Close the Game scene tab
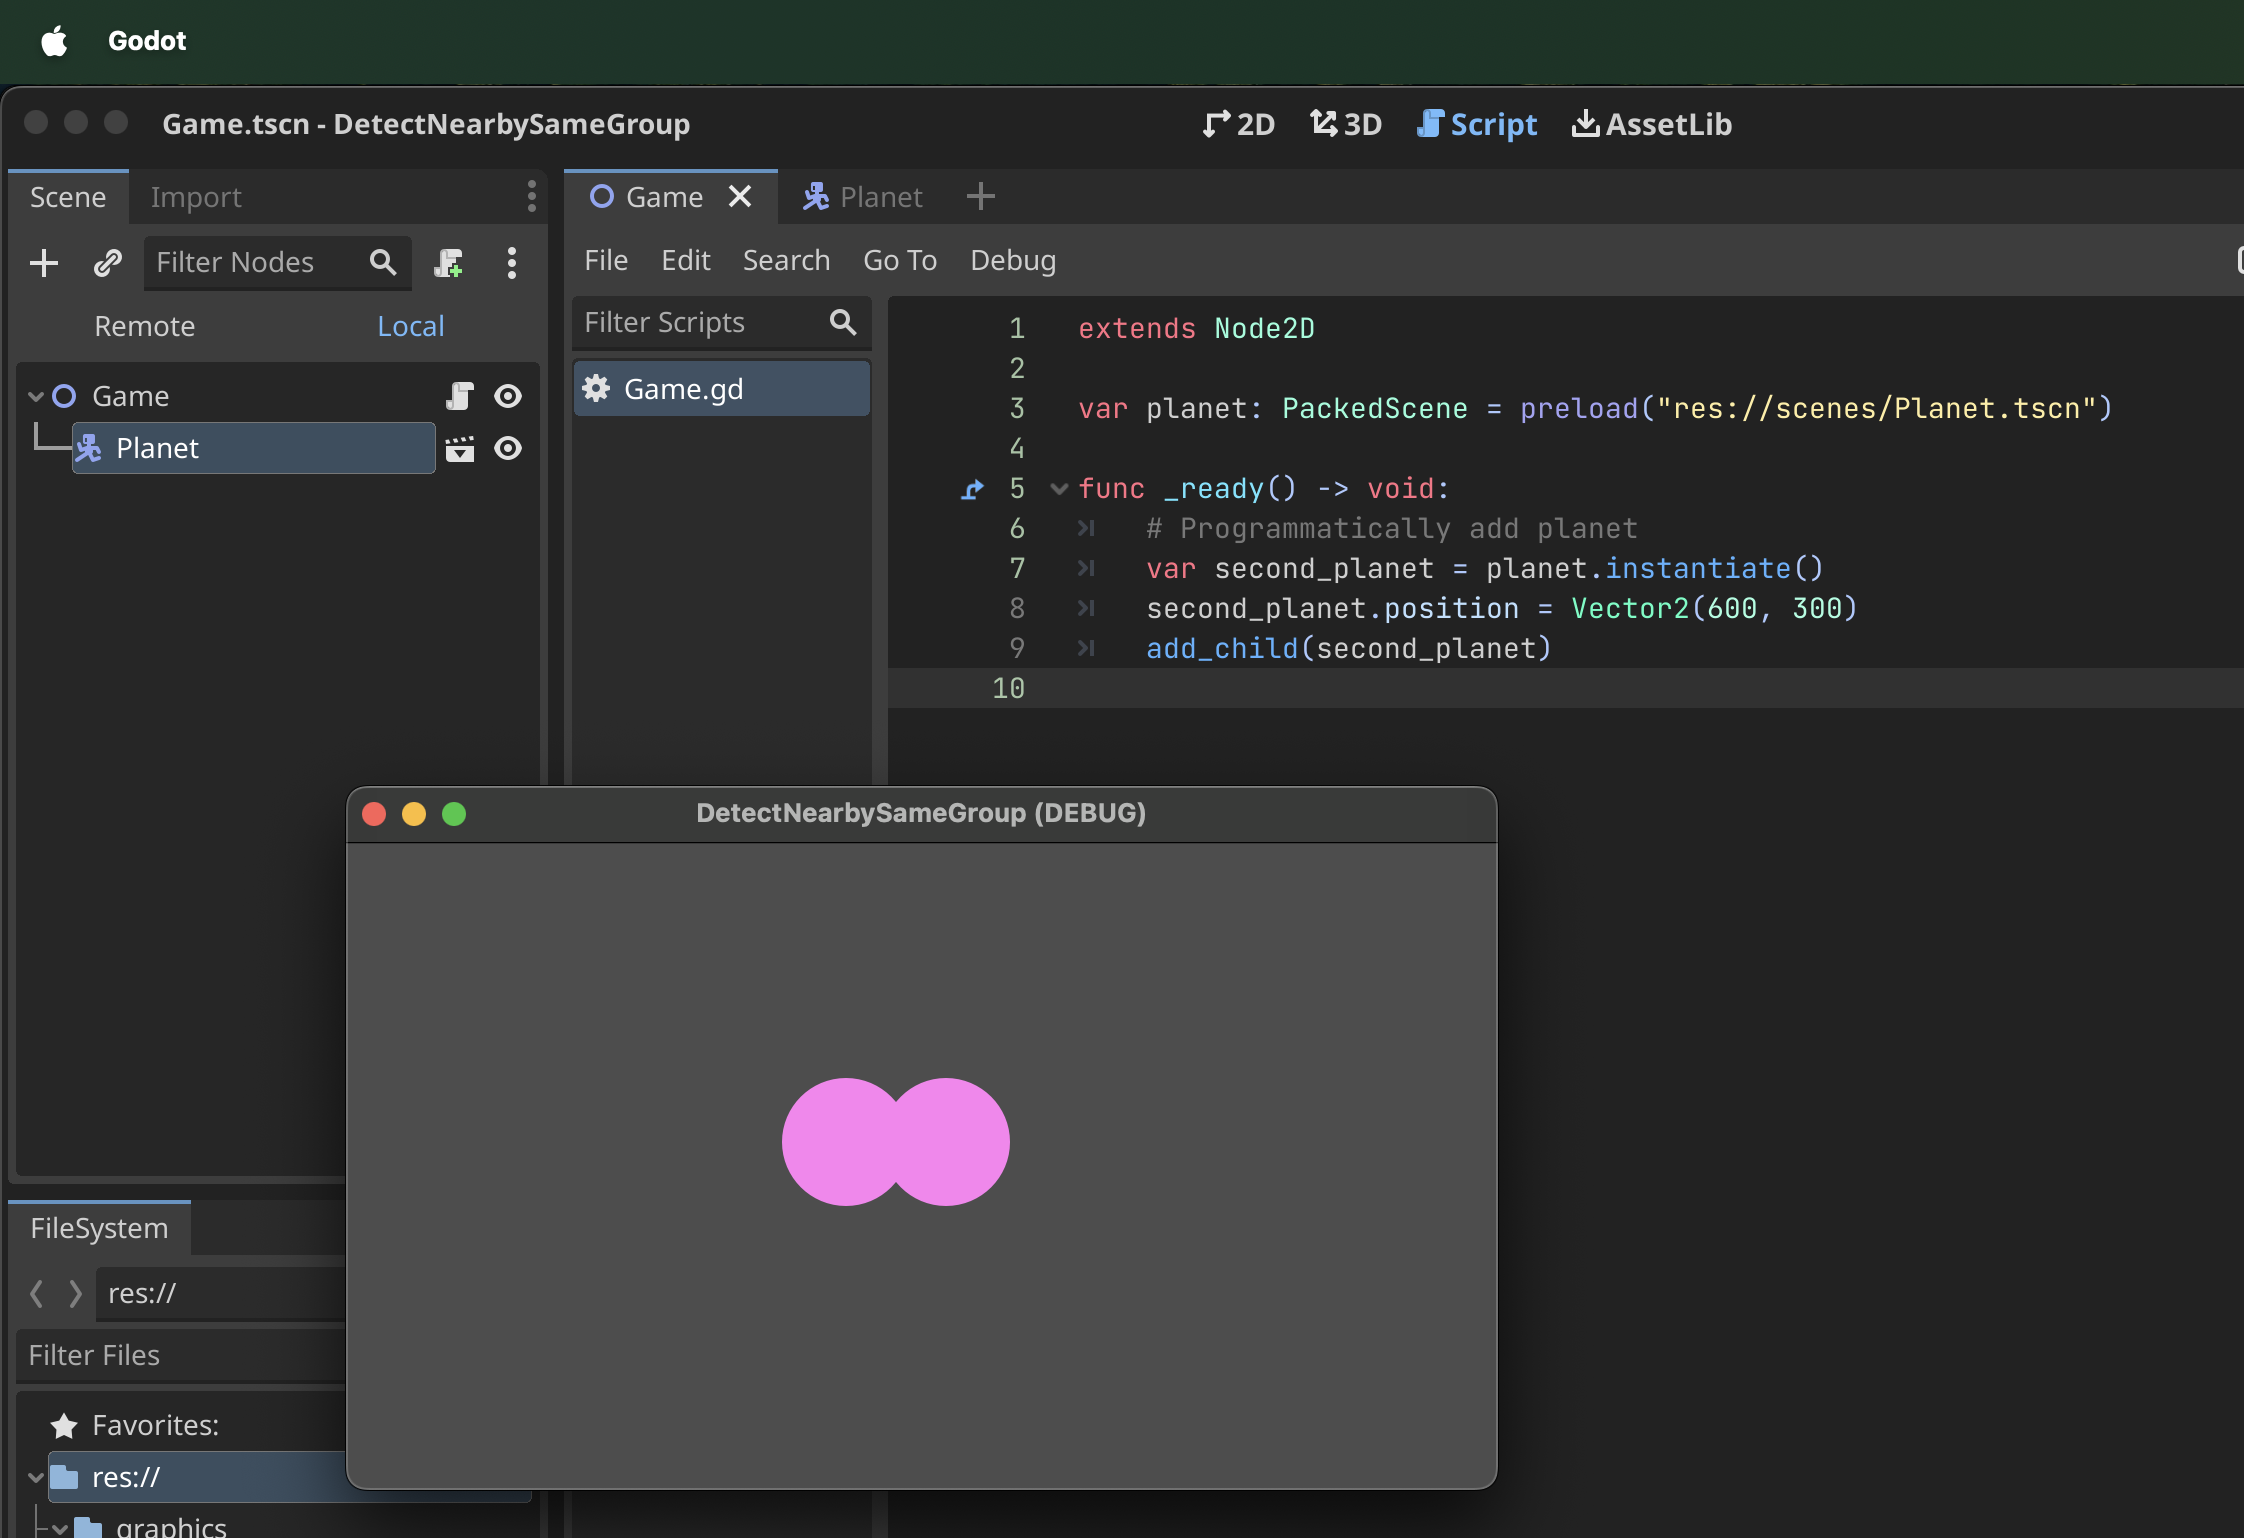2244x1538 pixels. 740,196
